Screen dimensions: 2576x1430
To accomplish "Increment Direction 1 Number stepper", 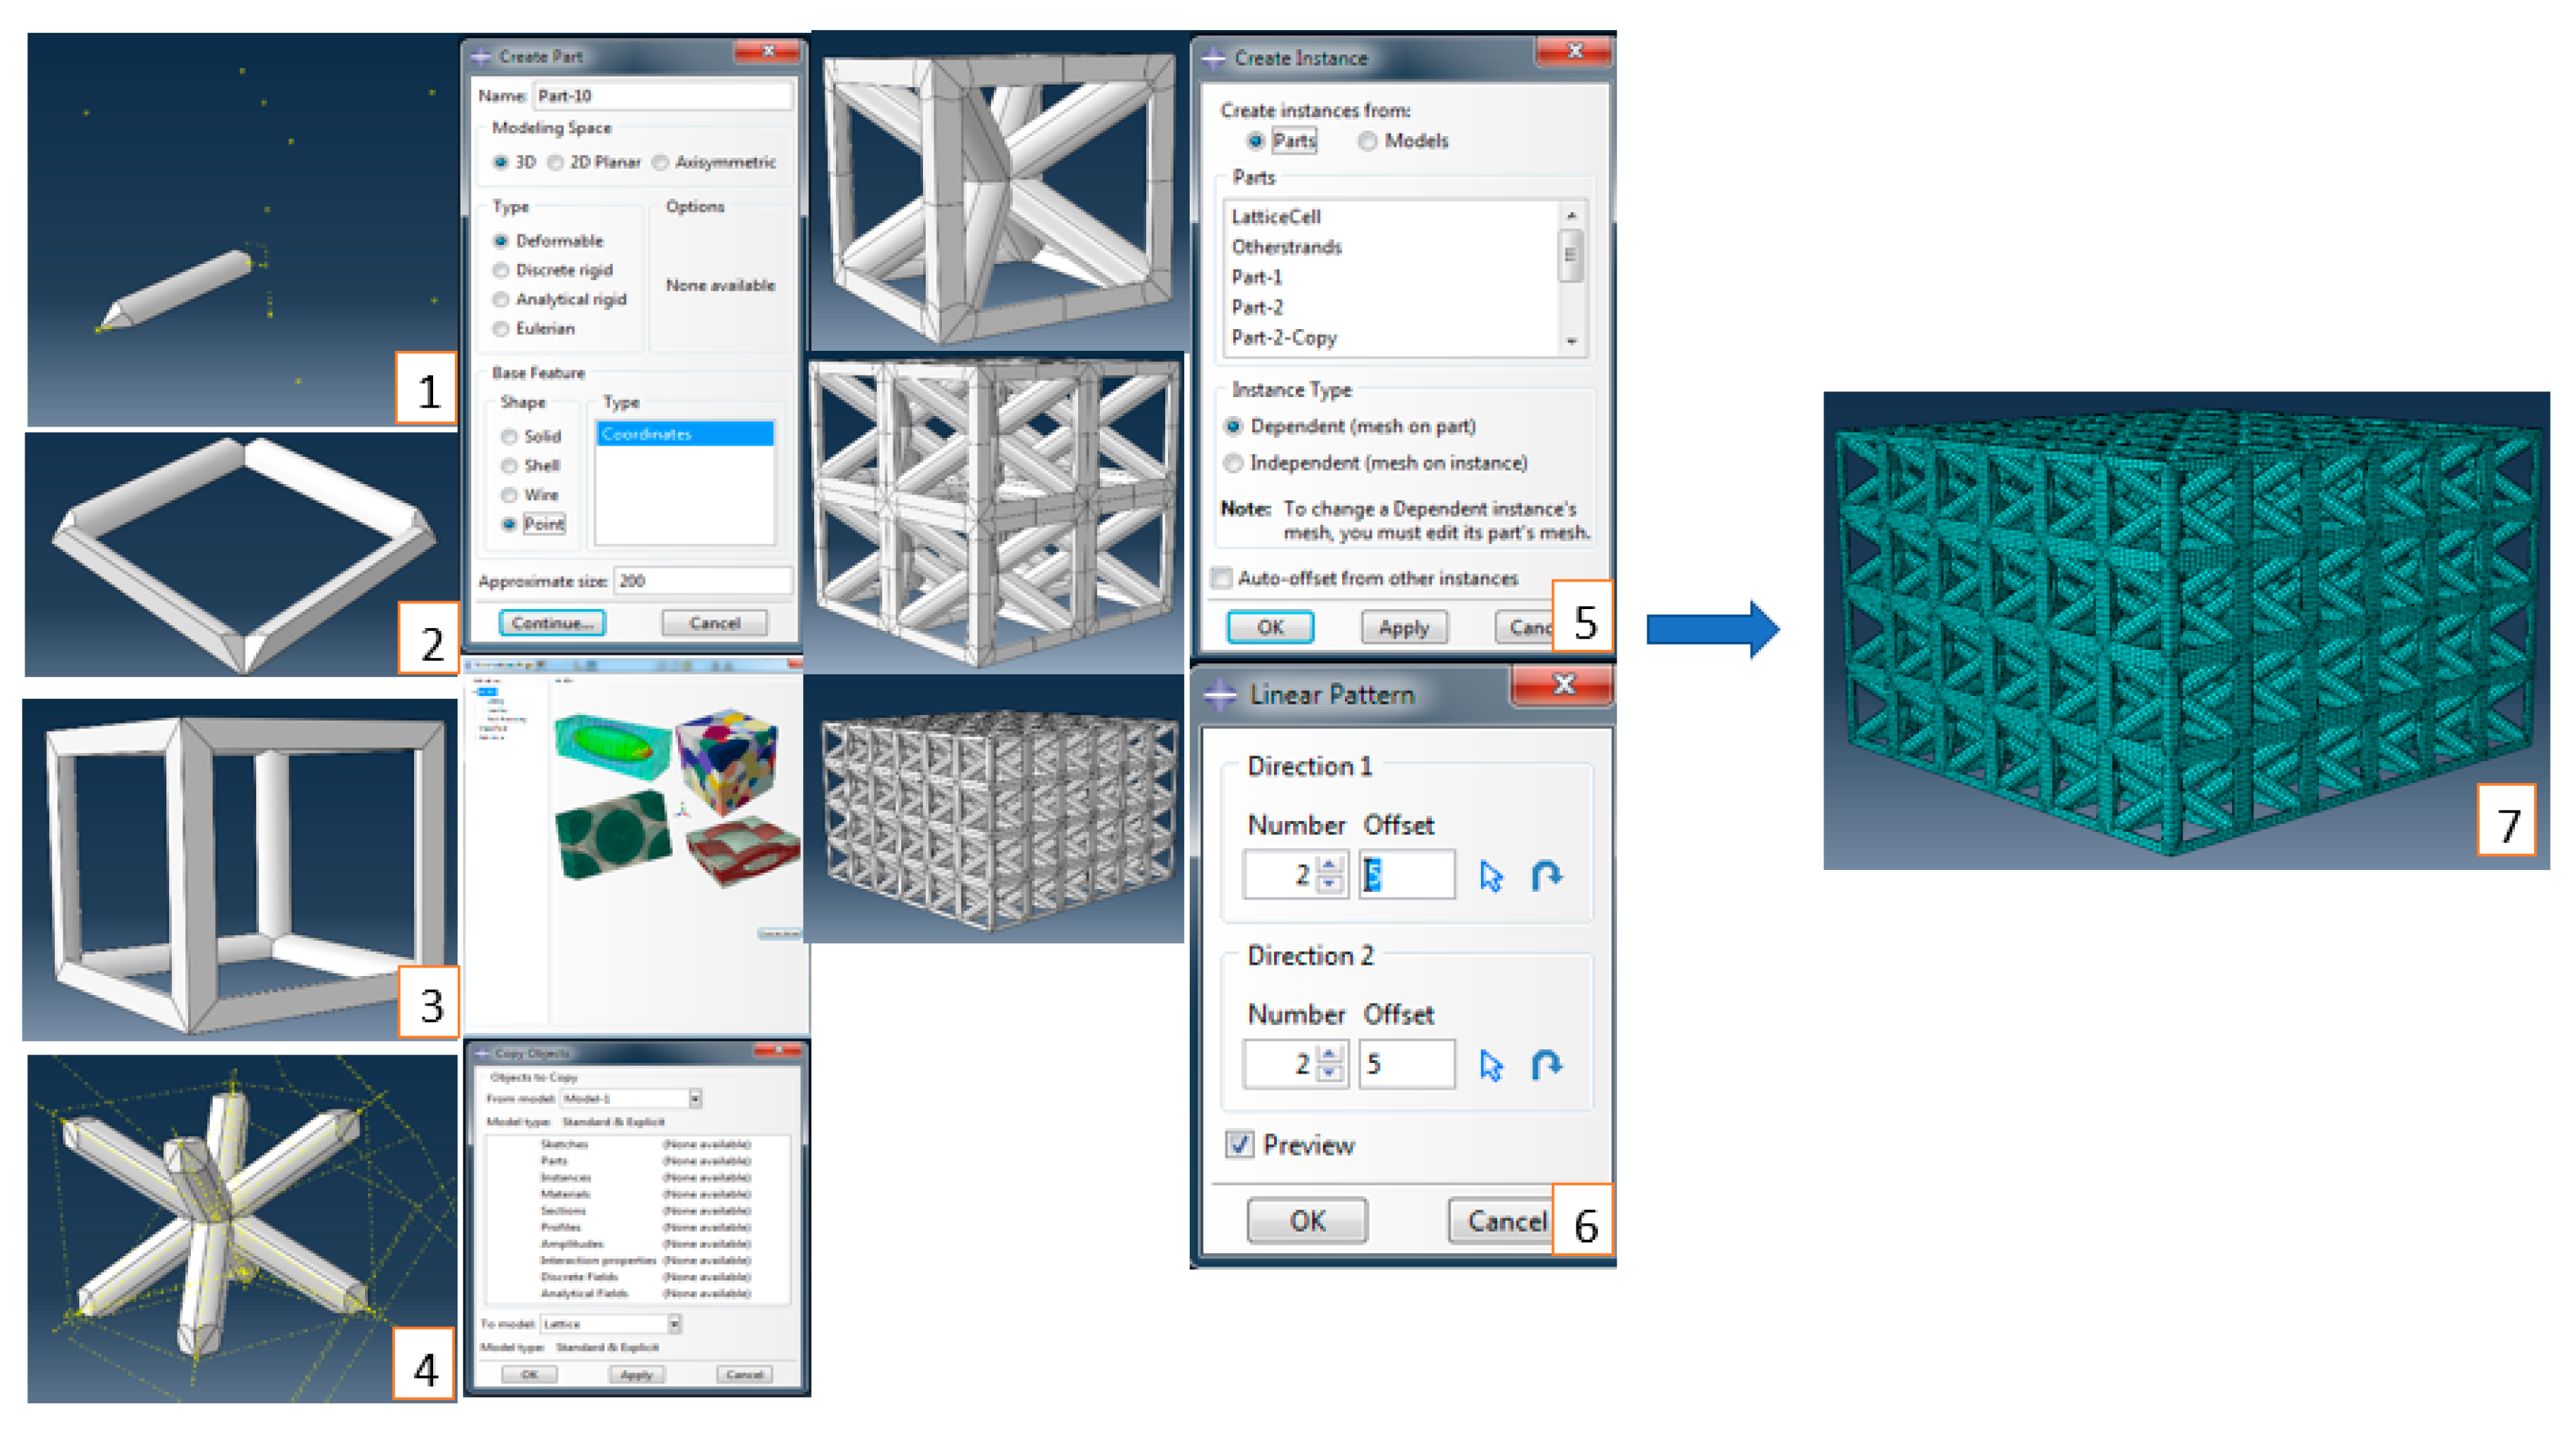I will coord(1330,866).
